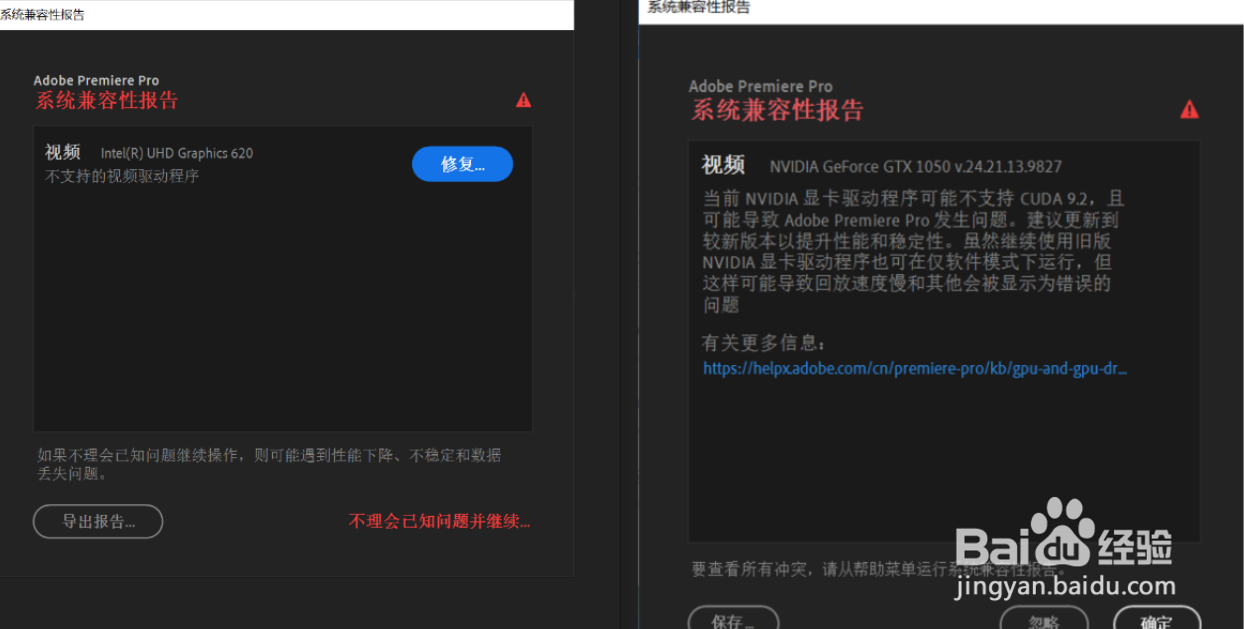Open the helpx.adobe.com GPU driver link
The image size is (1244, 629).
(914, 368)
